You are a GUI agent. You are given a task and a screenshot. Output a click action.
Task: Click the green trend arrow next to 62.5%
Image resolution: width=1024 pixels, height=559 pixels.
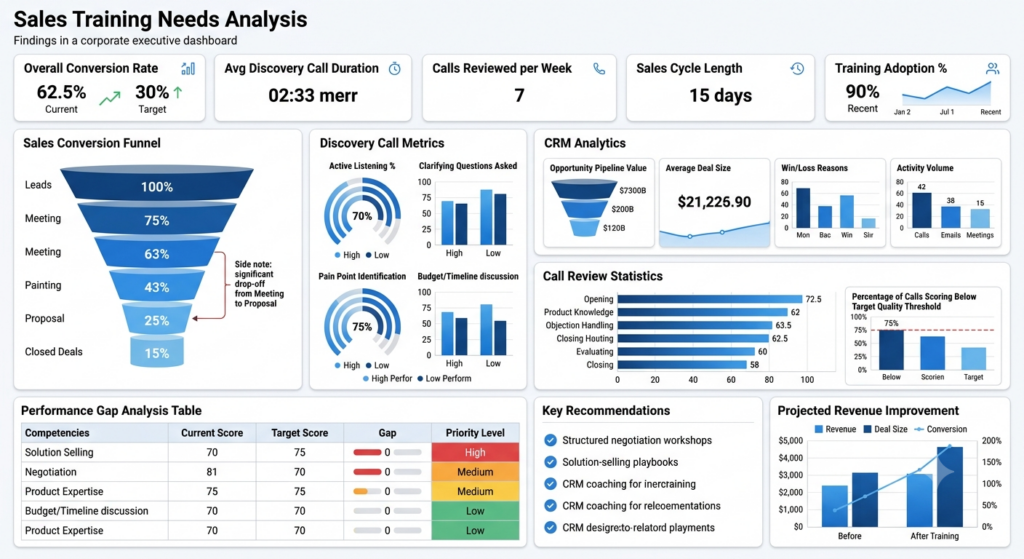point(110,98)
